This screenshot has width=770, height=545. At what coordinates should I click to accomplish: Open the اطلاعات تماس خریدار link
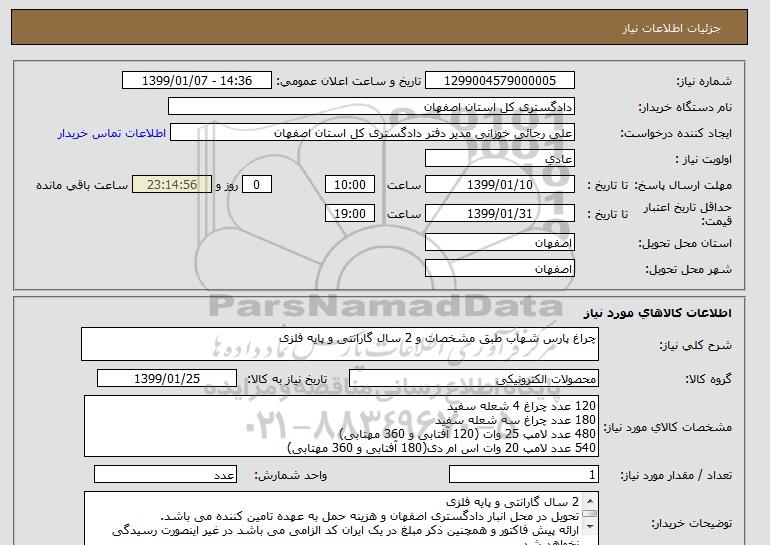point(111,133)
